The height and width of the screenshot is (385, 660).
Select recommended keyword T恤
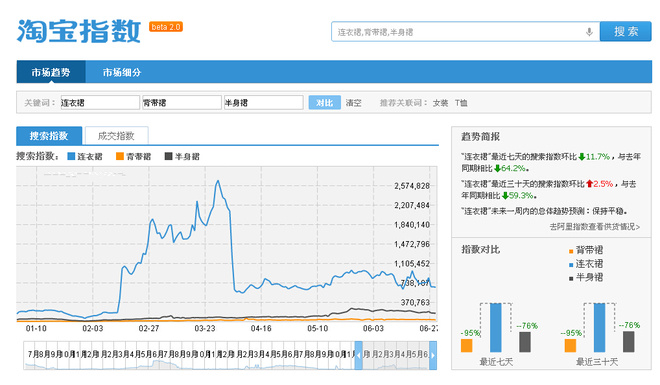[x=461, y=103]
